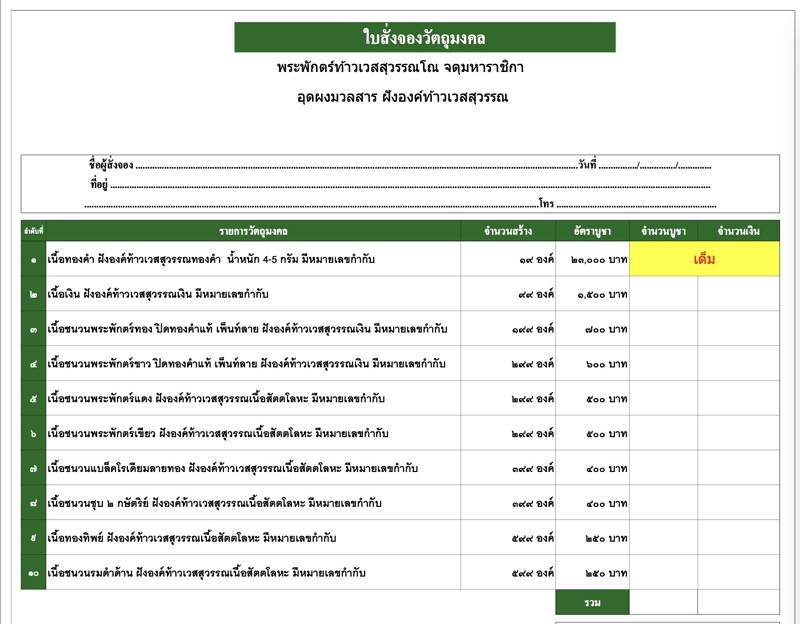Select the ๑๙ องค์ quantity cell
This screenshot has width=800, height=624.
pos(508,259)
